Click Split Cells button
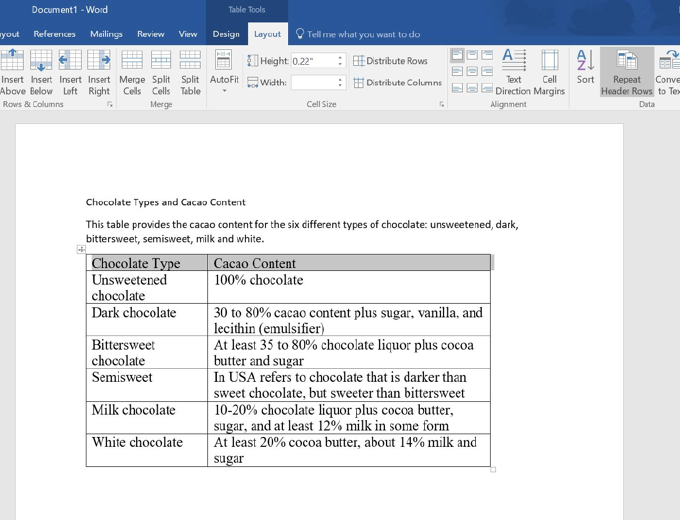This screenshot has height=520, width=680. (161, 72)
